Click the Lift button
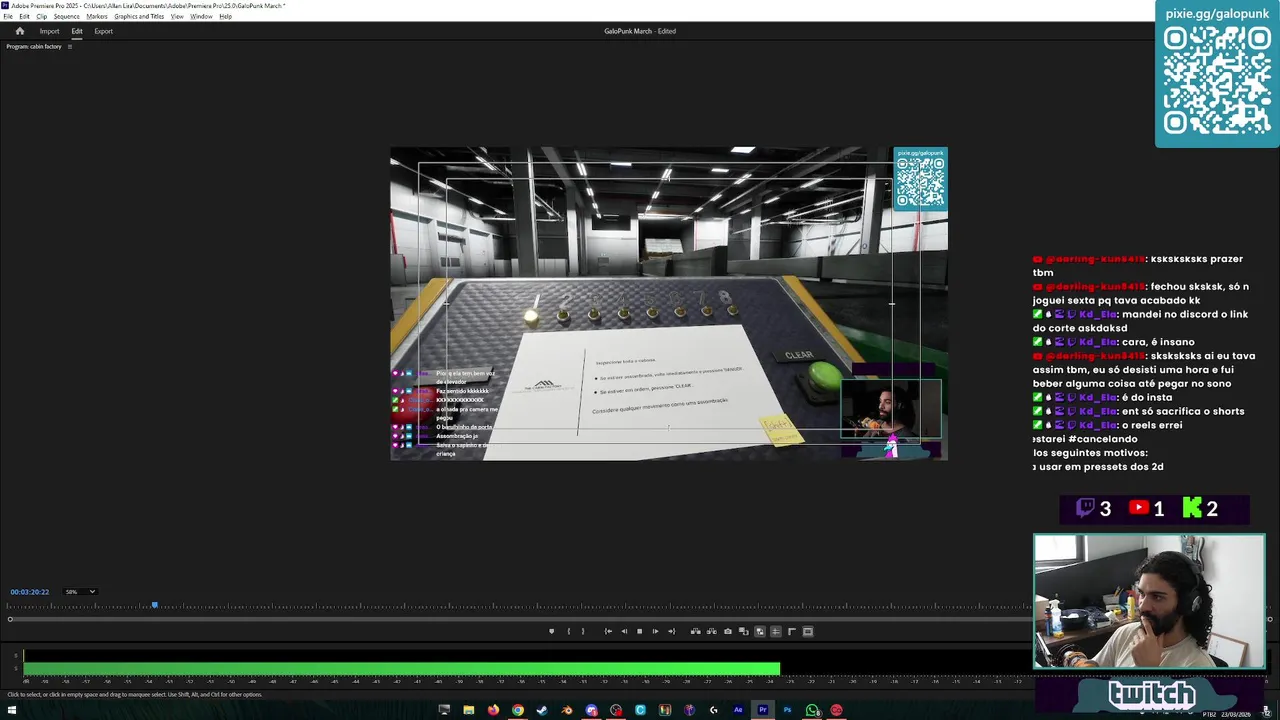Screen dimensions: 1280x720 pyautogui.click(x=696, y=631)
